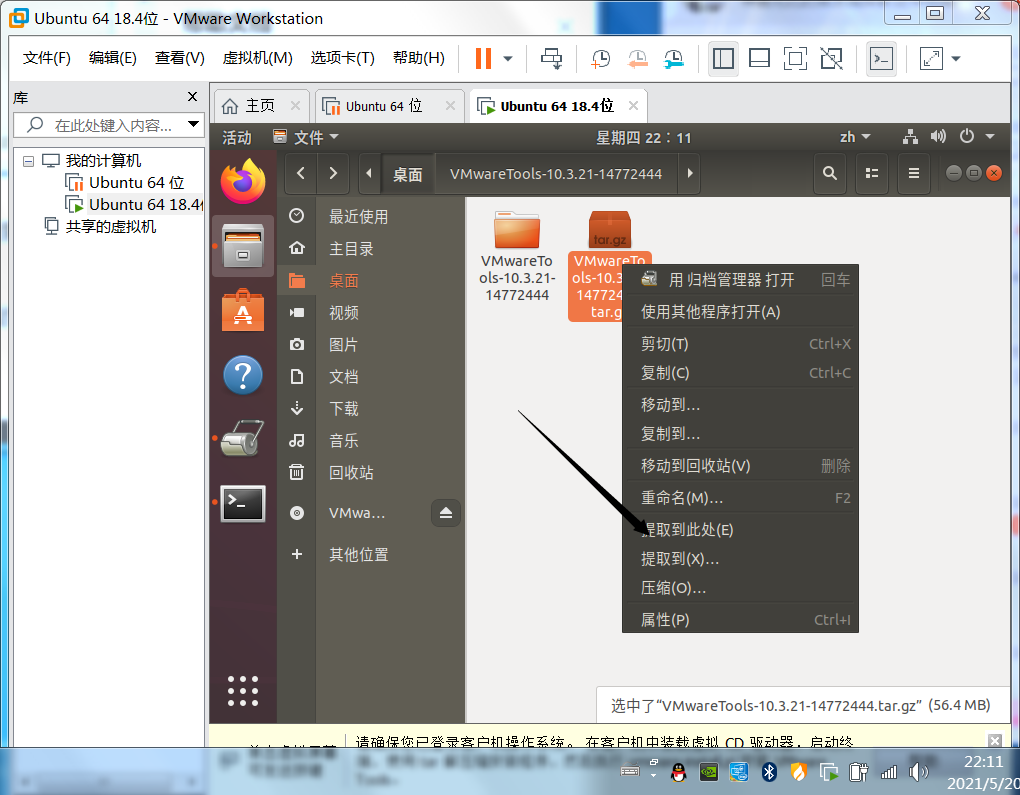Viewport: 1020px width, 795px height.
Task: Open the 文件(F) menu
Action: click(x=47, y=58)
